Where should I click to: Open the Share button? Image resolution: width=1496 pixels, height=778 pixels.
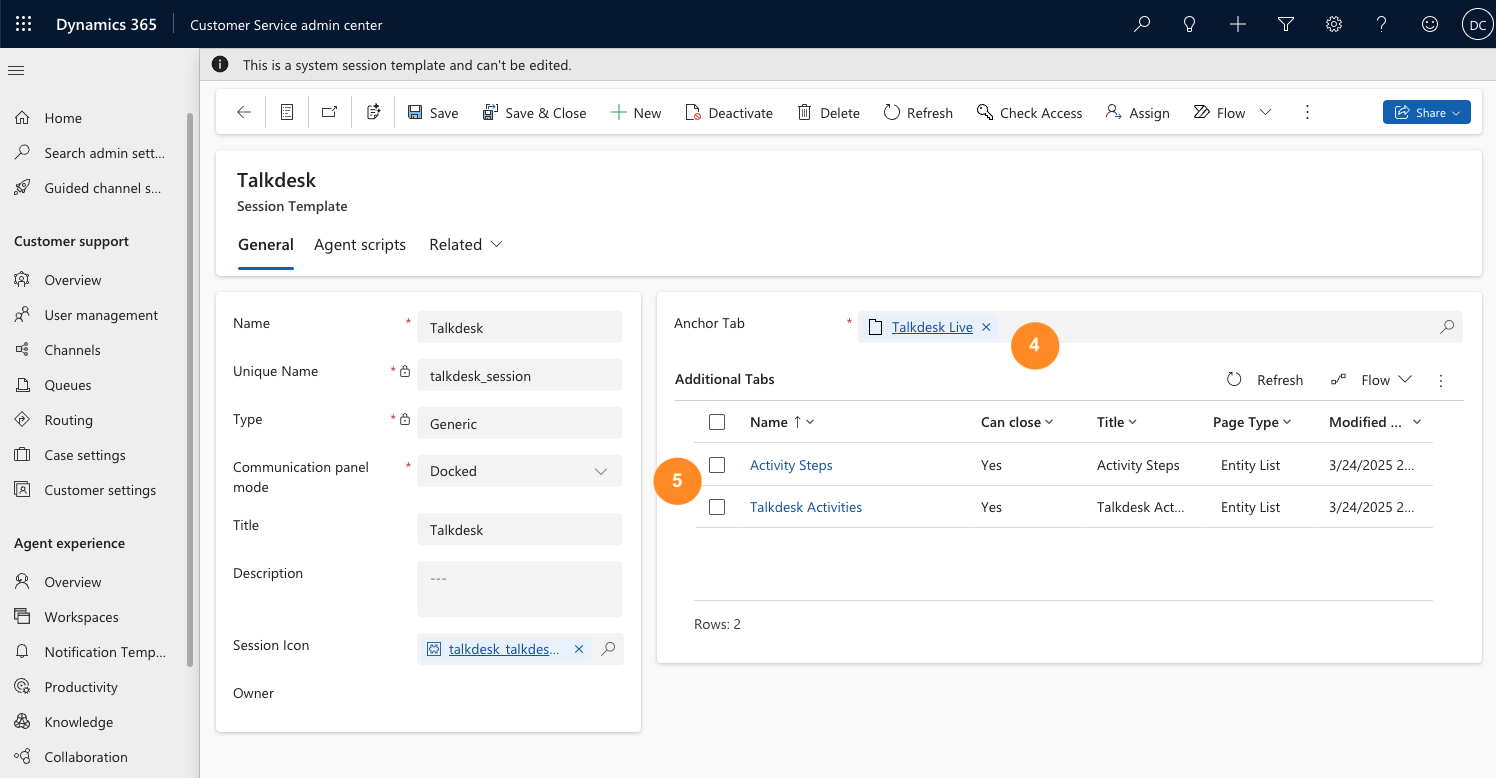pos(1427,113)
